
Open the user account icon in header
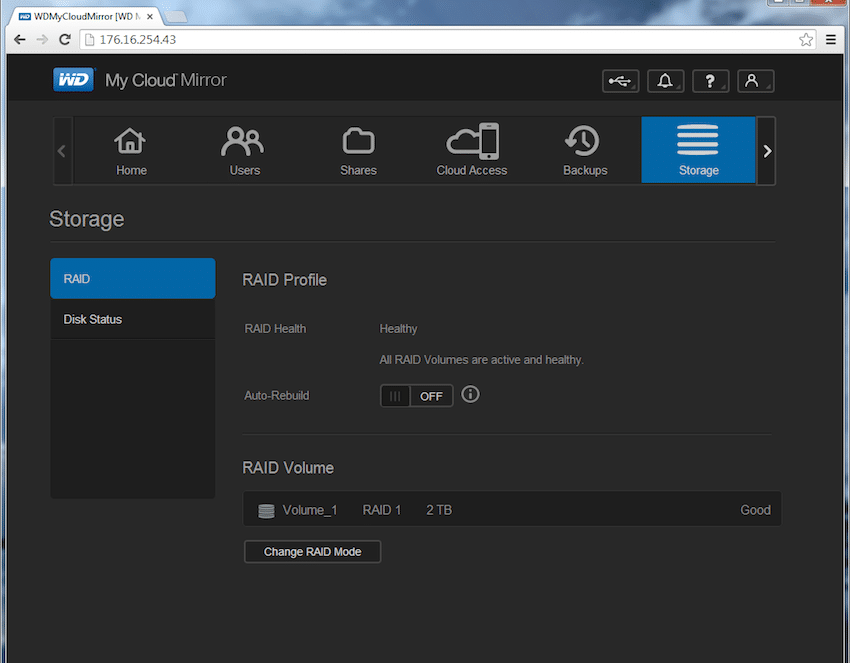point(756,81)
